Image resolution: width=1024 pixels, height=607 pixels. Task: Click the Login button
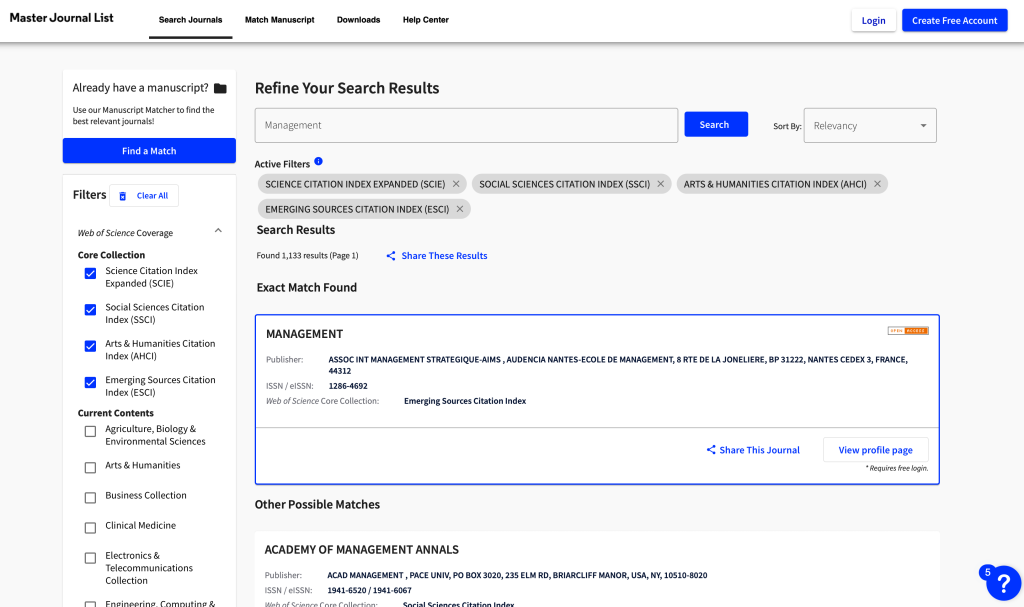874,20
